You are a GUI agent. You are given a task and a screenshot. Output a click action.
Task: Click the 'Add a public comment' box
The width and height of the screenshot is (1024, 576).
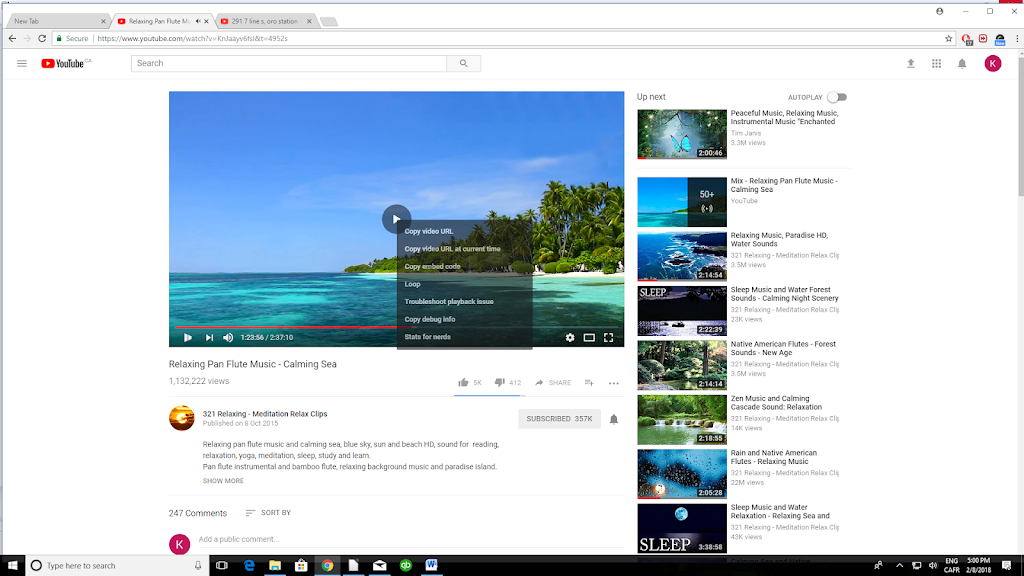411,539
